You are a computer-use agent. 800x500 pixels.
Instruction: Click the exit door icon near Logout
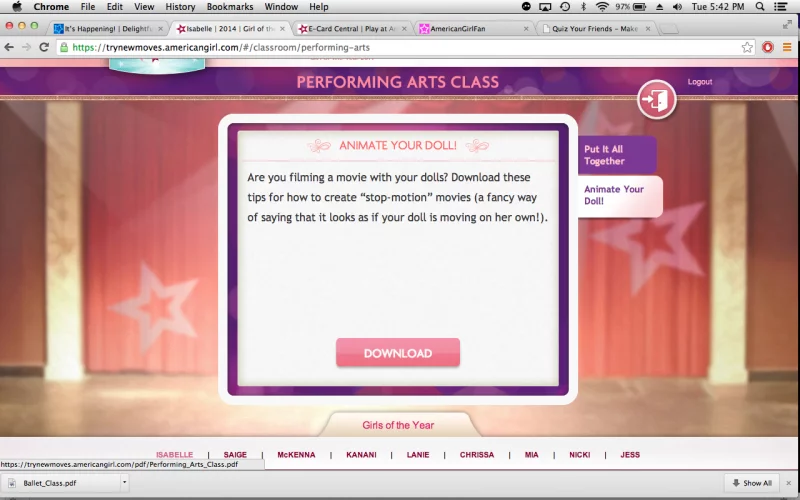click(657, 99)
